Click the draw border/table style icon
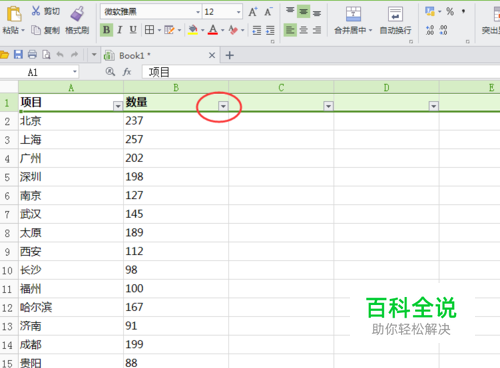This screenshot has width=500, height=368. (169, 30)
